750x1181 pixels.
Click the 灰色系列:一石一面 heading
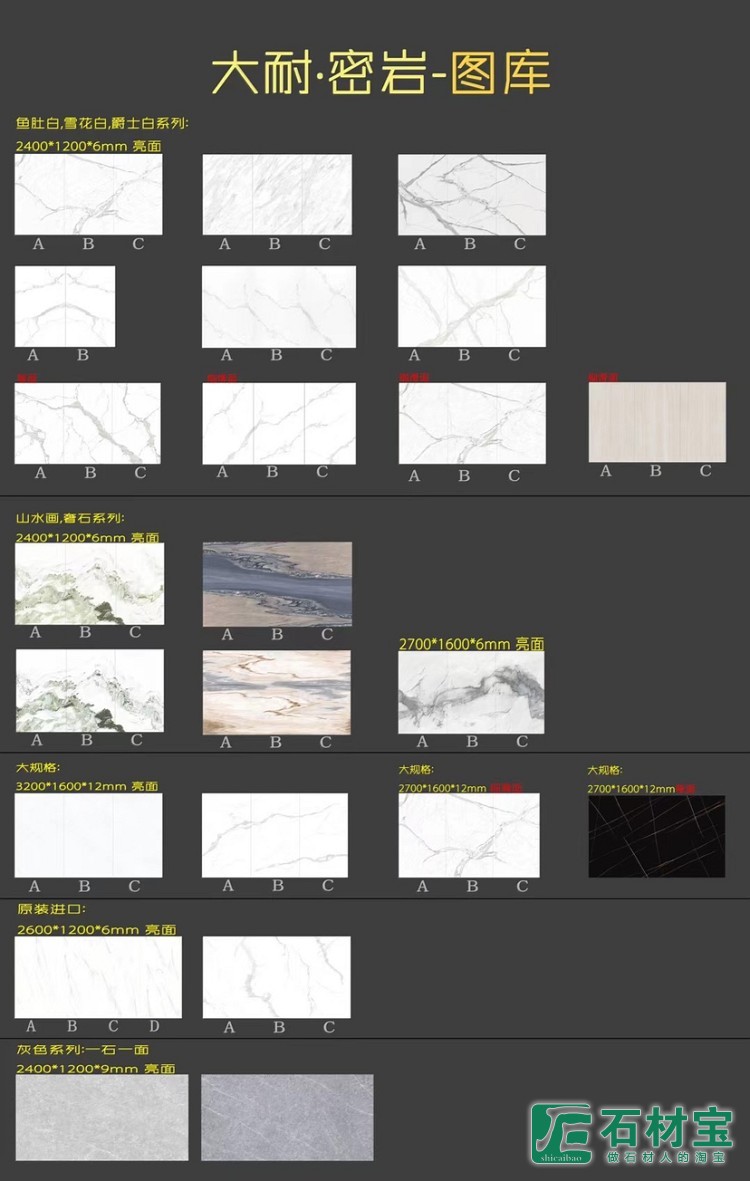tap(82, 1050)
